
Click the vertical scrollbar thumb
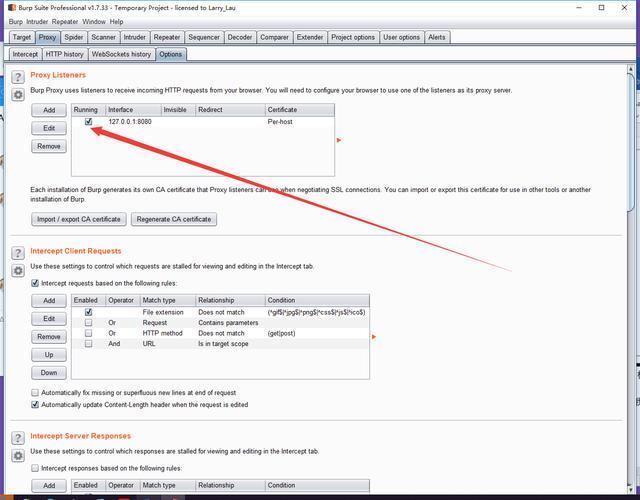coord(631,143)
